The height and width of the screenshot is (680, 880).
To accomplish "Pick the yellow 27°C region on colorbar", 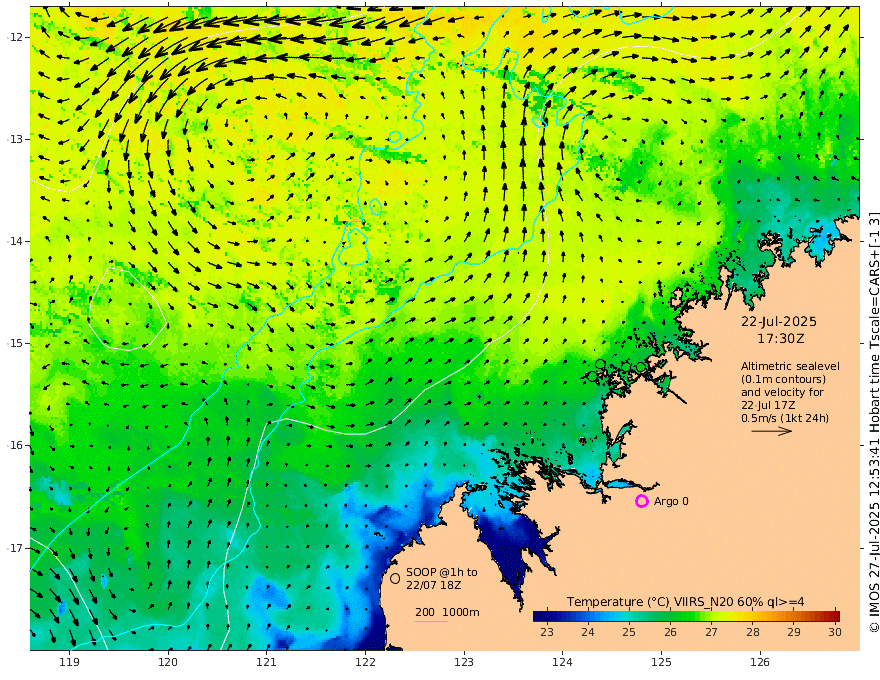I will pyautogui.click(x=711, y=616).
